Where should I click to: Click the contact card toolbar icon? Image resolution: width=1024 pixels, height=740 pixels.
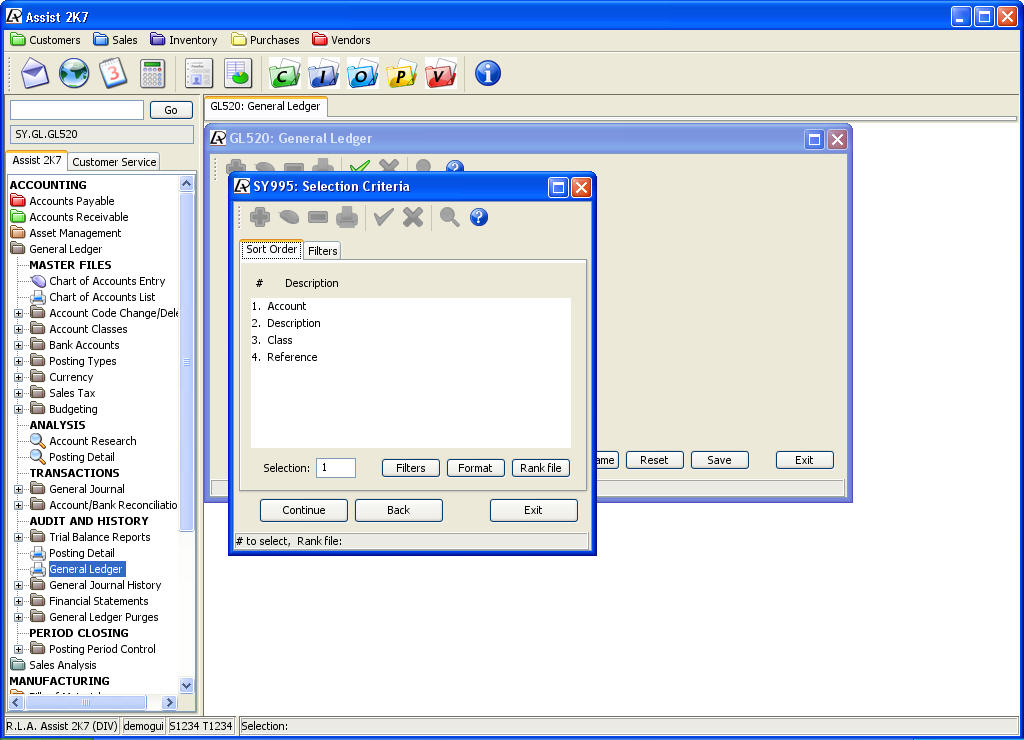(199, 73)
